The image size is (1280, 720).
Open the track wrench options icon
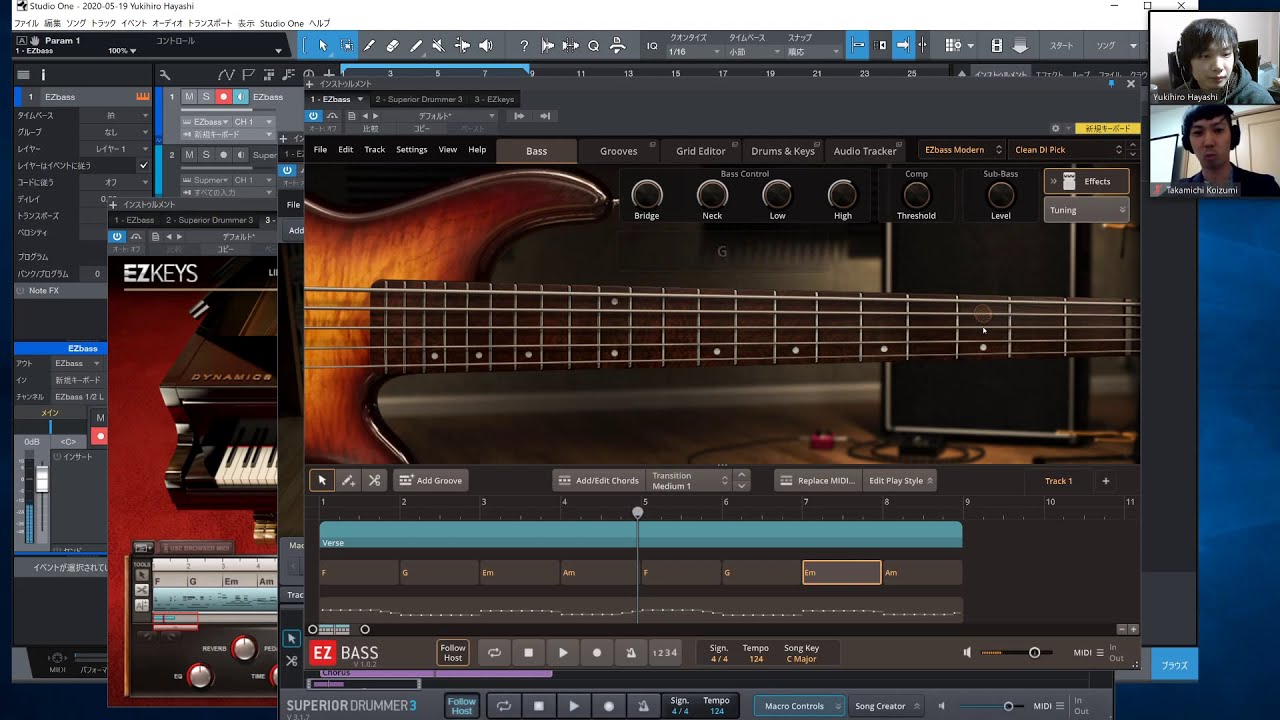(x=165, y=74)
